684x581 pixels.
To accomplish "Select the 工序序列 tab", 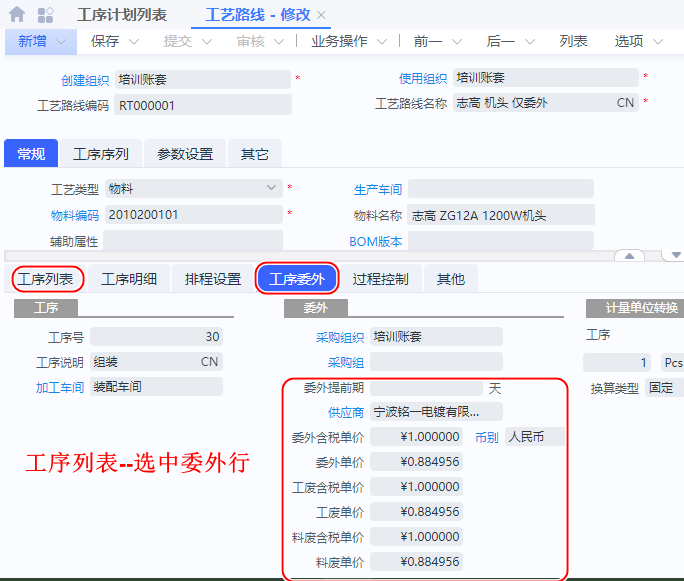I will tap(100, 154).
